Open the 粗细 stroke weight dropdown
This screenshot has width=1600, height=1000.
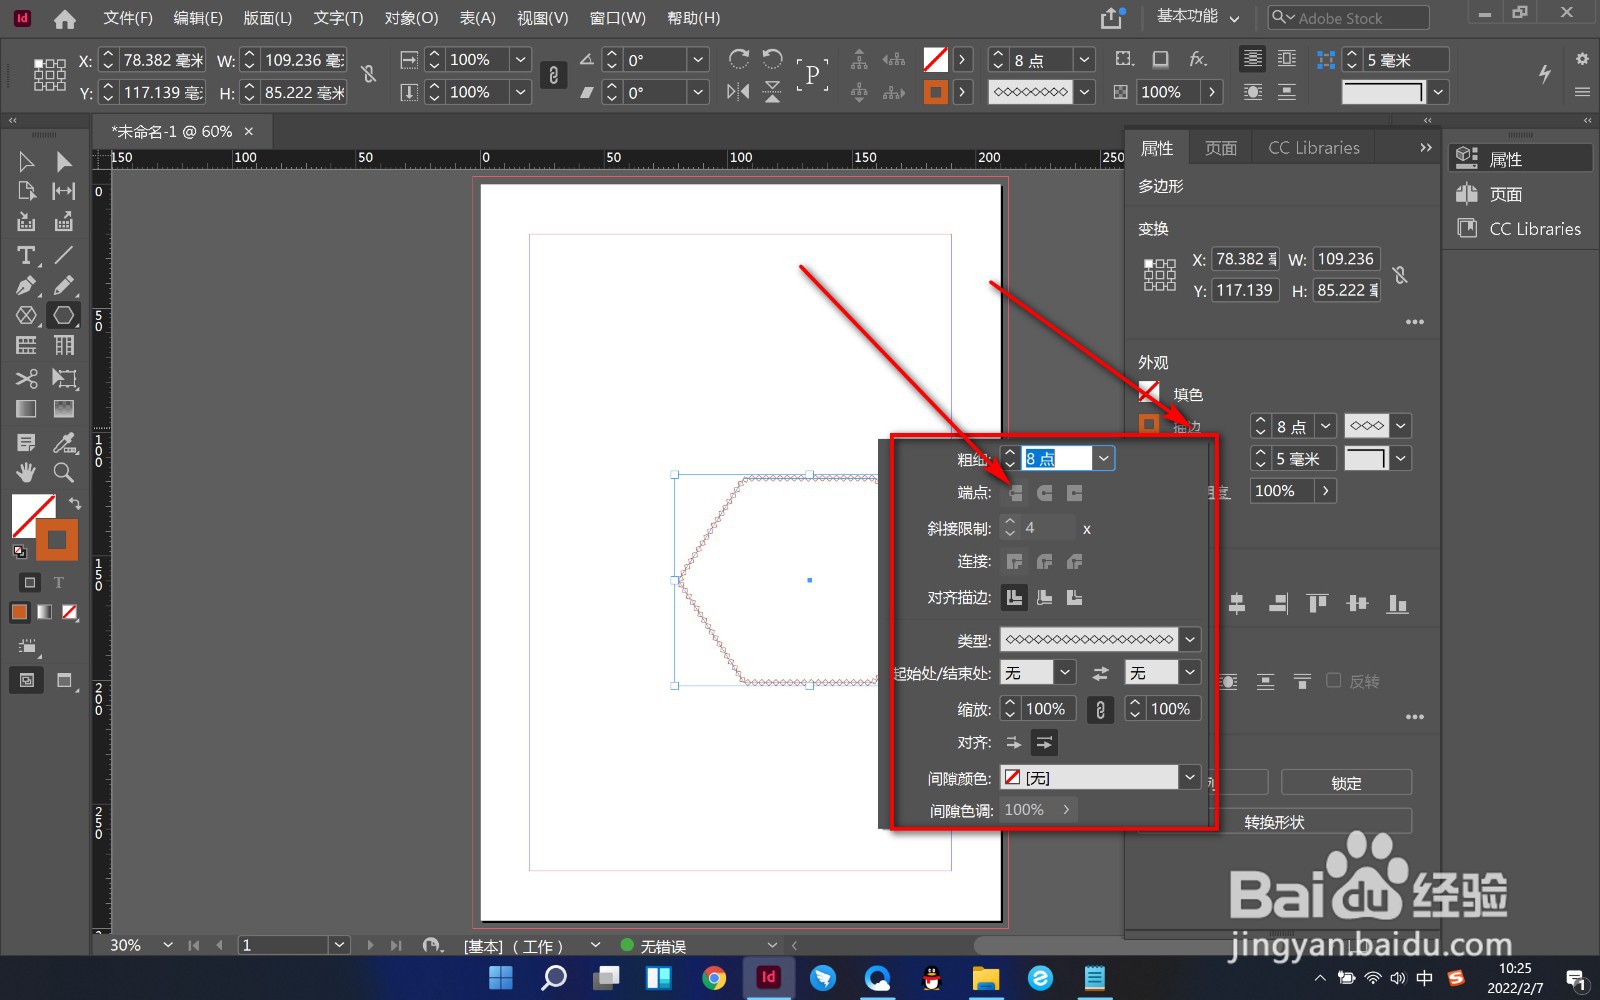1103,458
